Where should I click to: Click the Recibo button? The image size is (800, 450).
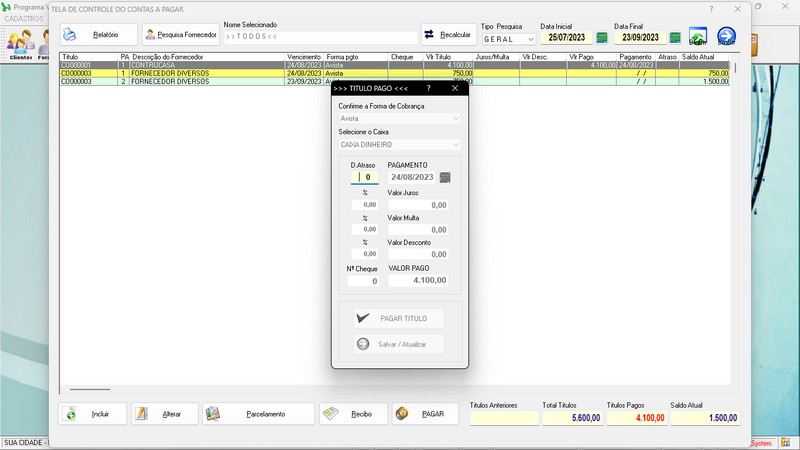pos(354,414)
